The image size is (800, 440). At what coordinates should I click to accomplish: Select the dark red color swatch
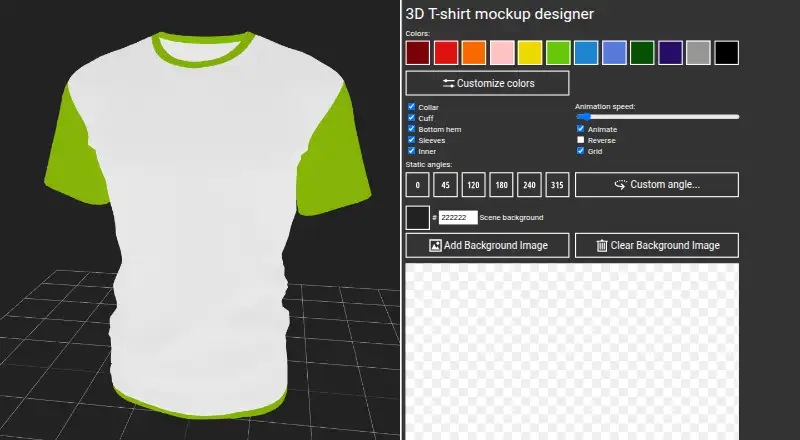tap(418, 53)
